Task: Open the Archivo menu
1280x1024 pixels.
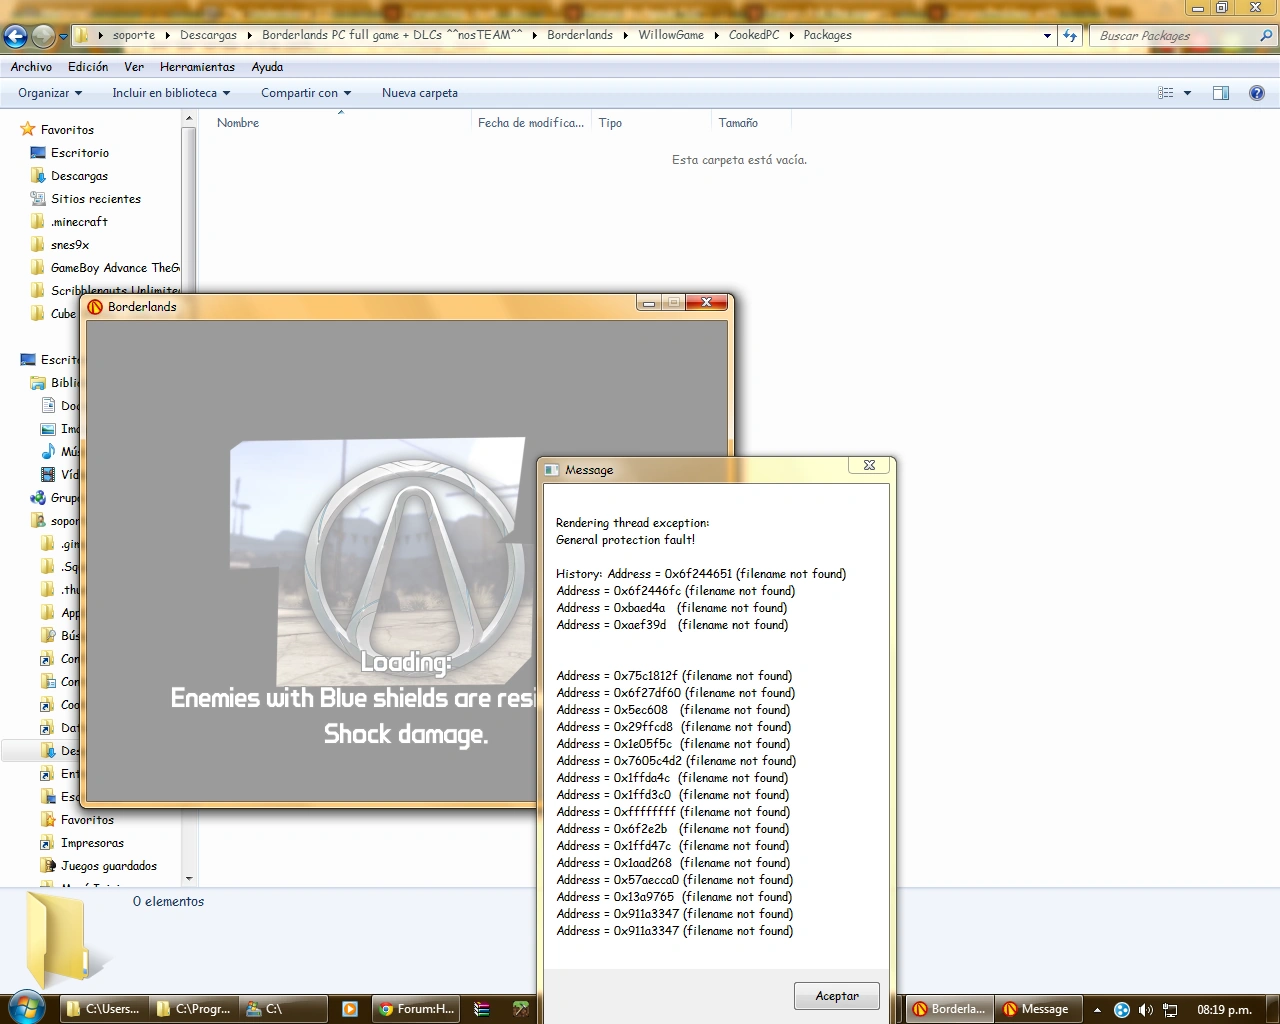Action: point(31,67)
